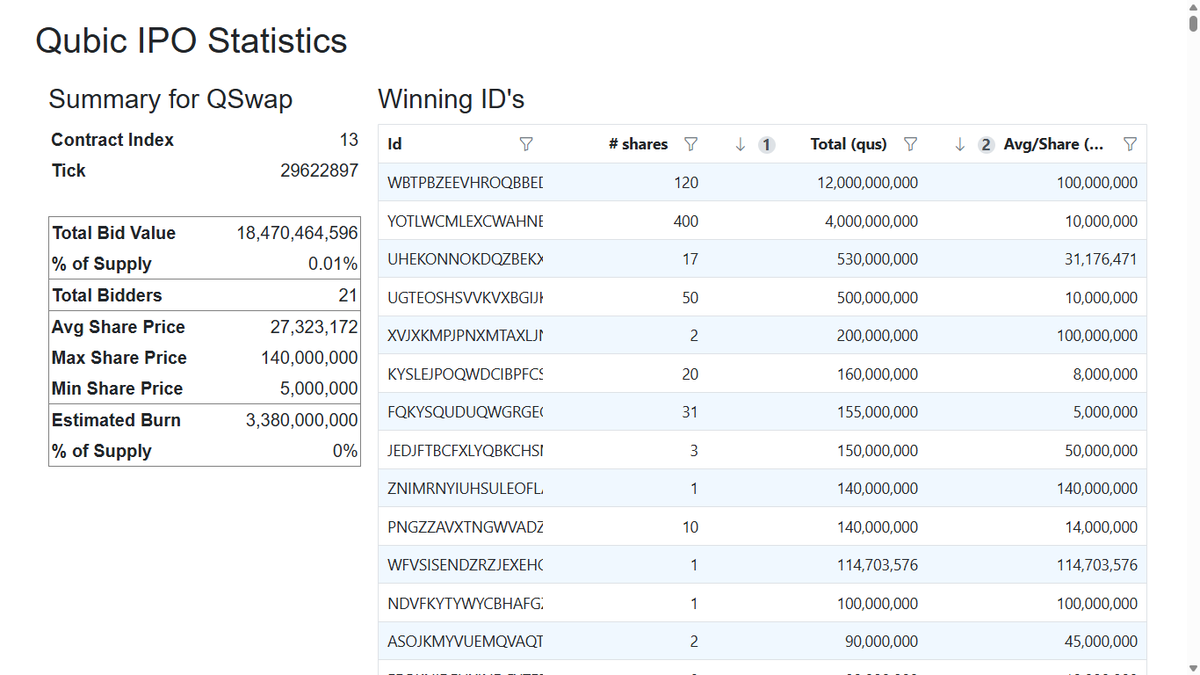The image size is (1200, 675).
Task: Click the 31 shares cell
Action: (x=629, y=412)
